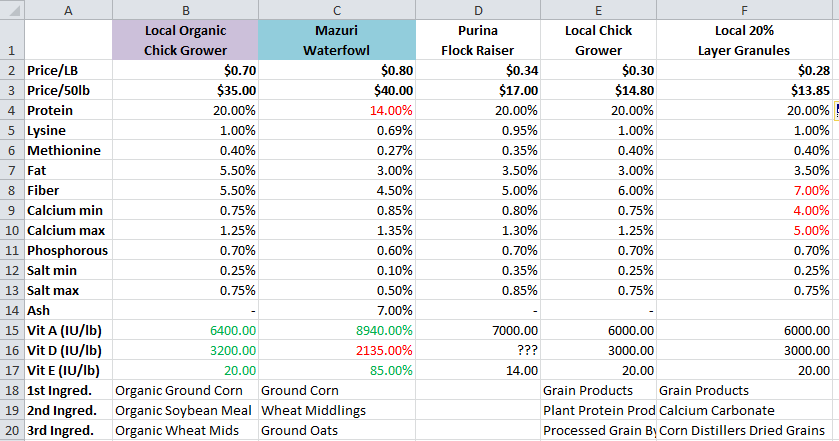This screenshot has width=839, height=441.
Task: Select the purple Local Organic Chick Grower cell
Action: [185, 40]
